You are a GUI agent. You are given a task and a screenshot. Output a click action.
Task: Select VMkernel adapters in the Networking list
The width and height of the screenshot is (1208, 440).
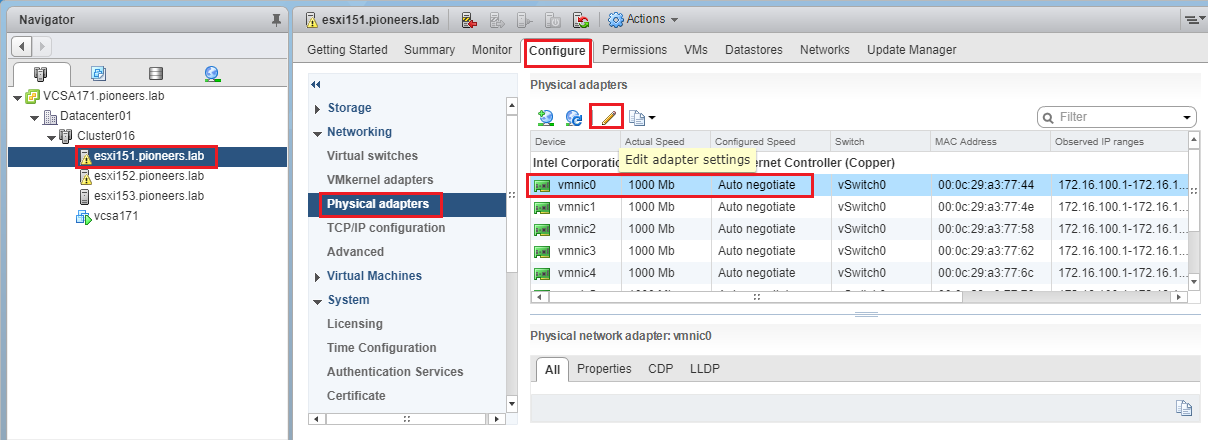point(380,180)
